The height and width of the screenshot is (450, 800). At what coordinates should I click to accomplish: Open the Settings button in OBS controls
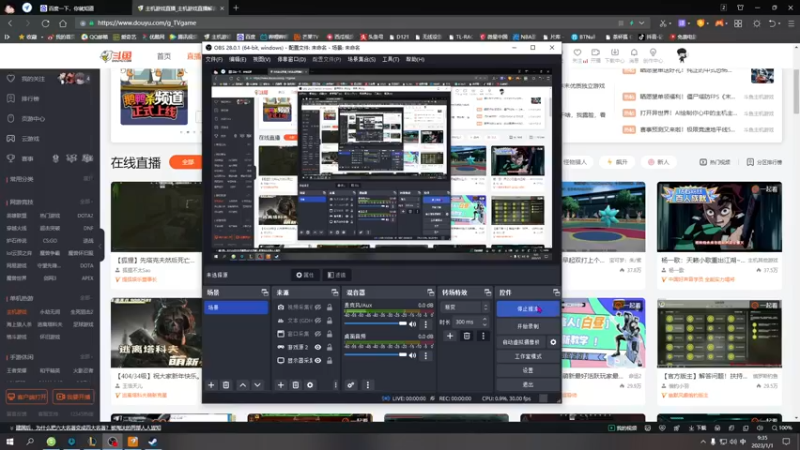(x=528, y=370)
